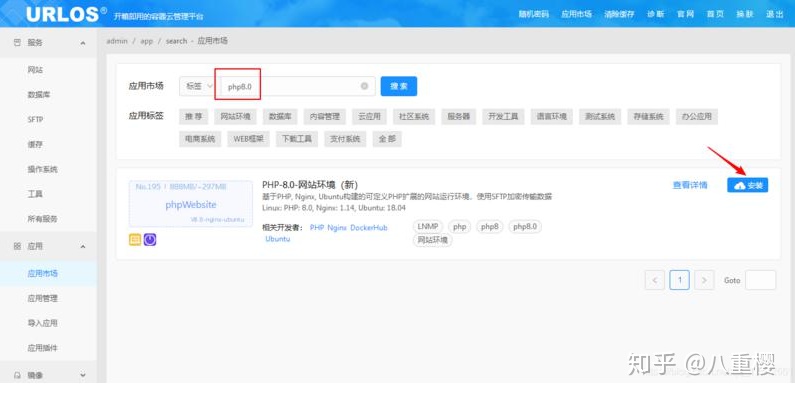Filter by the 存储系统 tag
The height and width of the screenshot is (397, 795).
[x=648, y=117]
